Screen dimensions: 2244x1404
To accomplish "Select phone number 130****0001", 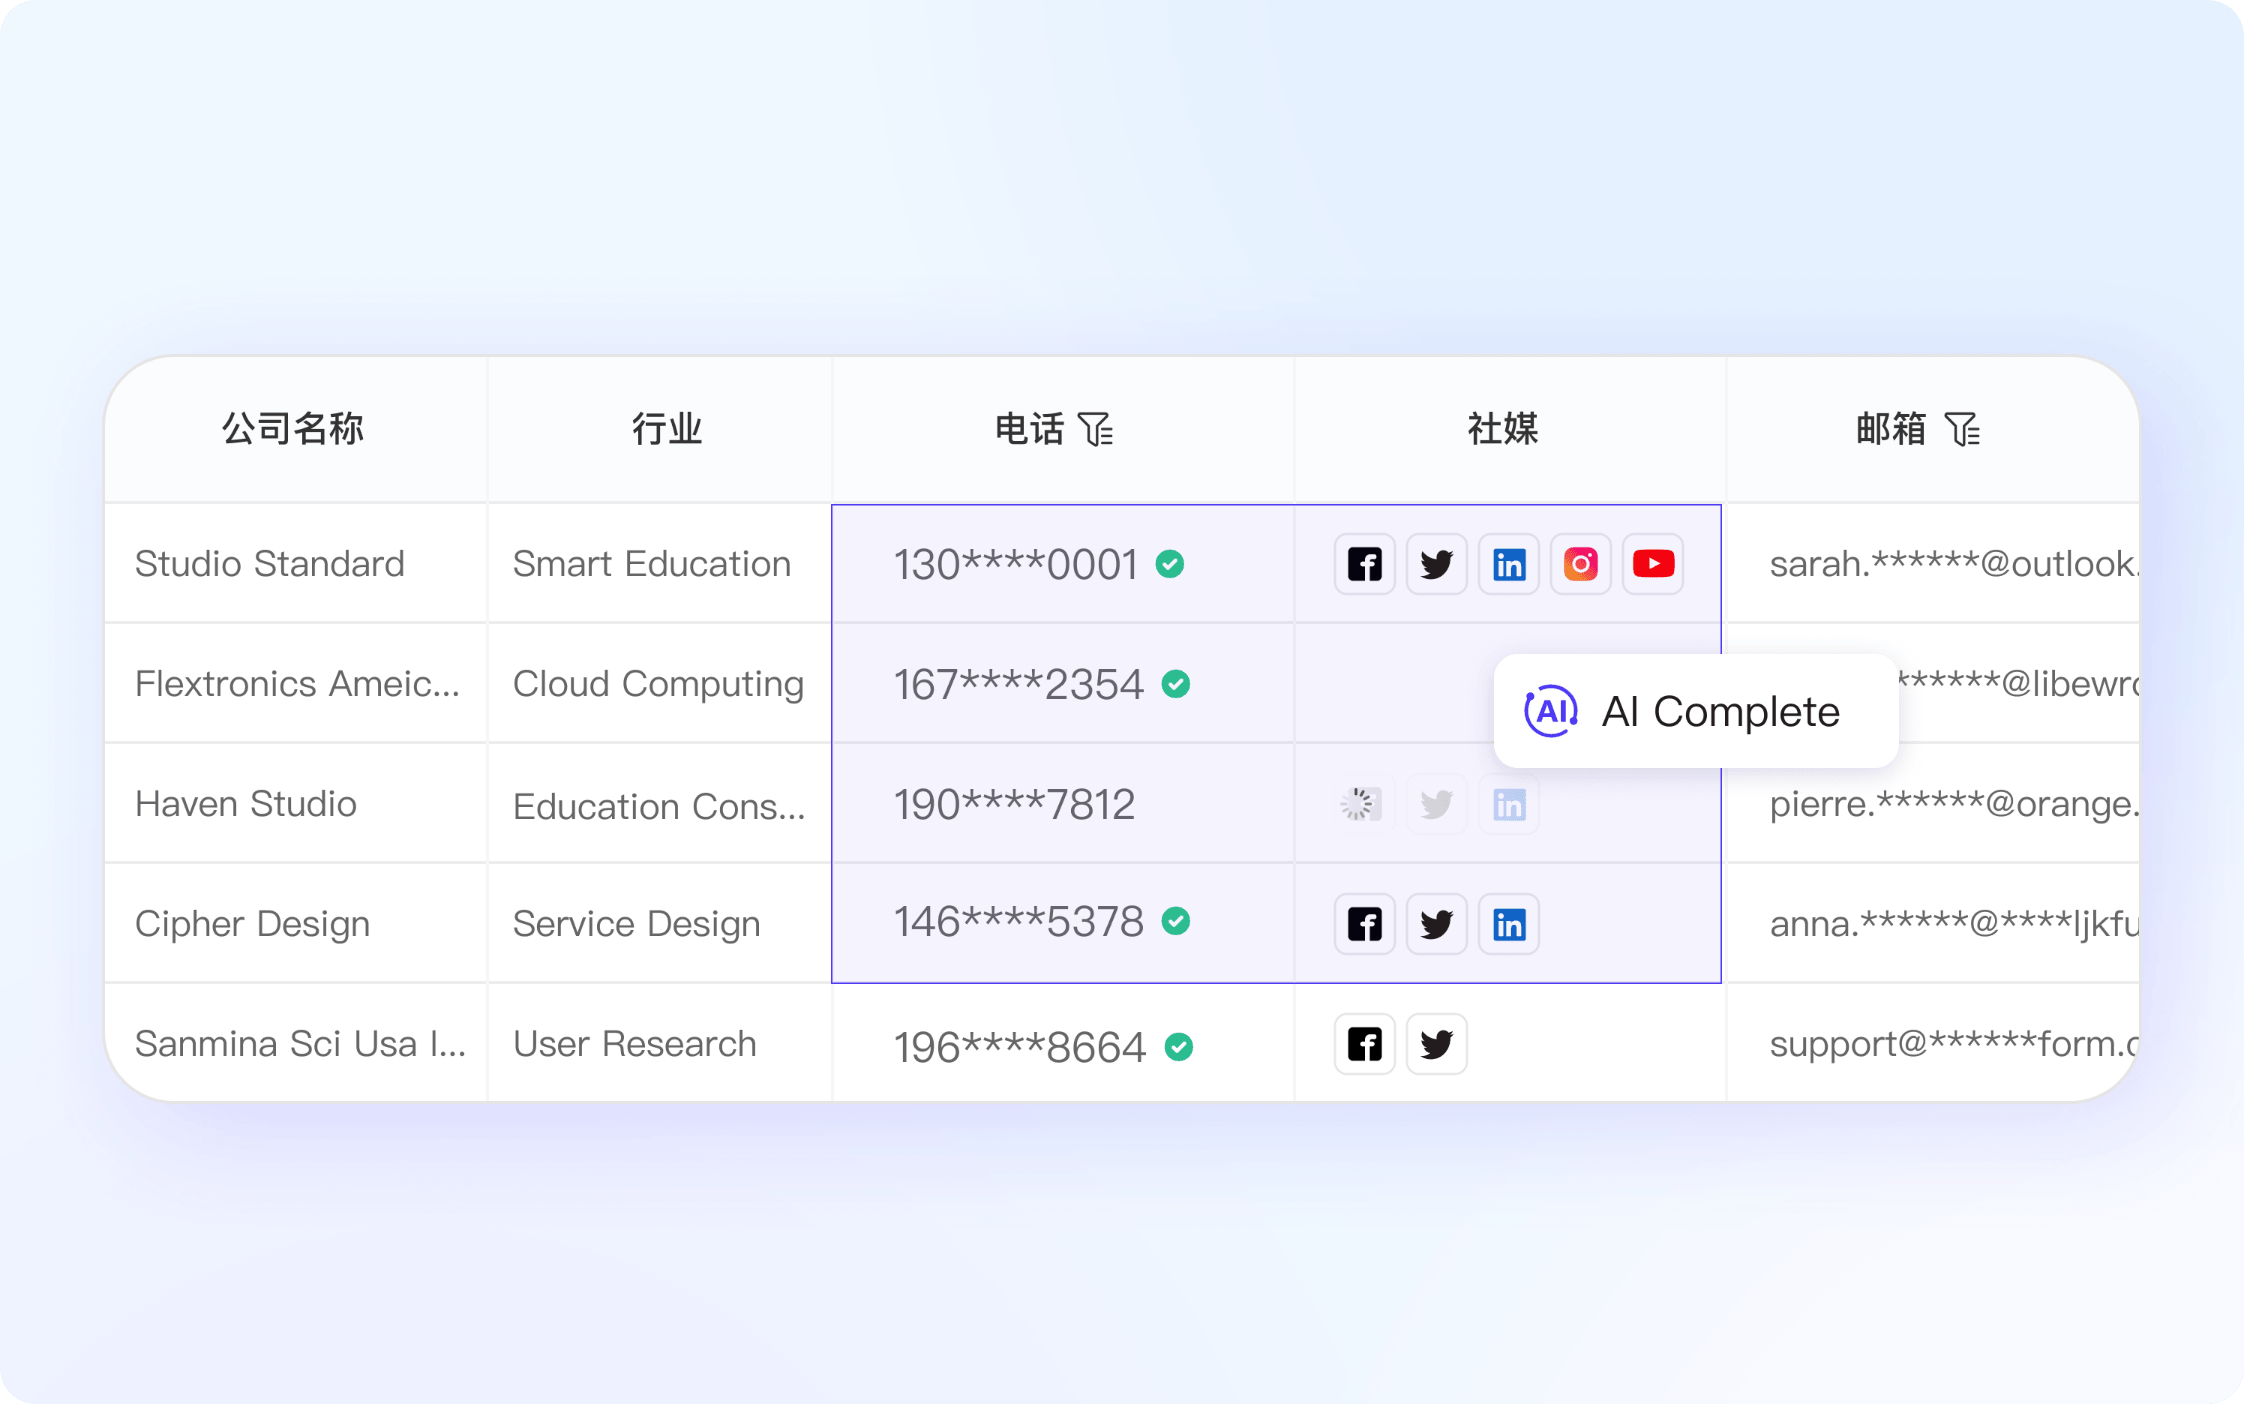I will pyautogui.click(x=1016, y=565).
